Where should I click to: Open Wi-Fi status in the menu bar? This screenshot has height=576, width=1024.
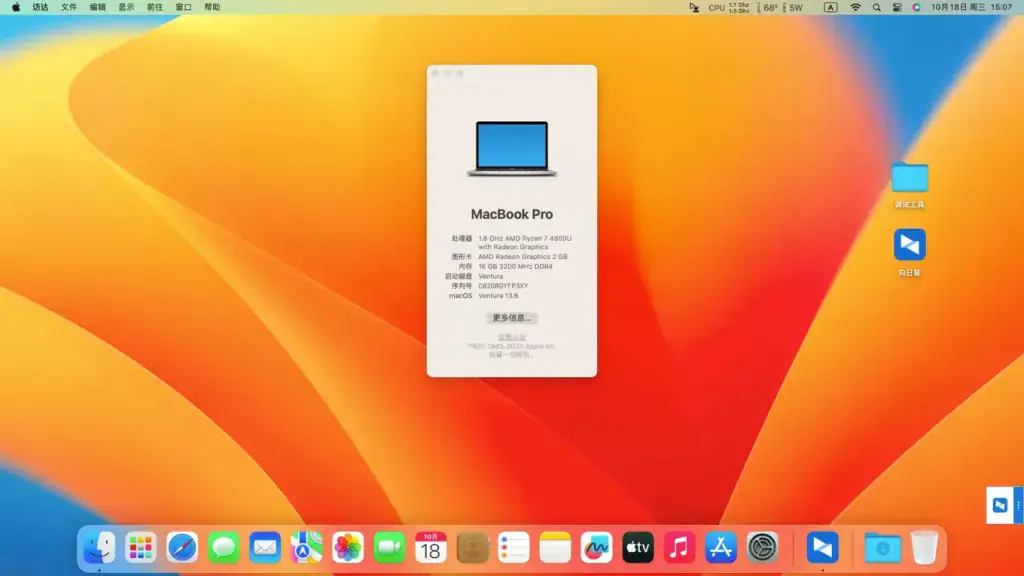(856, 7)
